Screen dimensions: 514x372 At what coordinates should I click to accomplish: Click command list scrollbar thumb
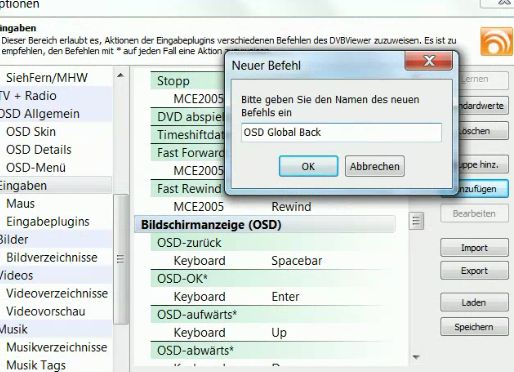tap(416, 221)
